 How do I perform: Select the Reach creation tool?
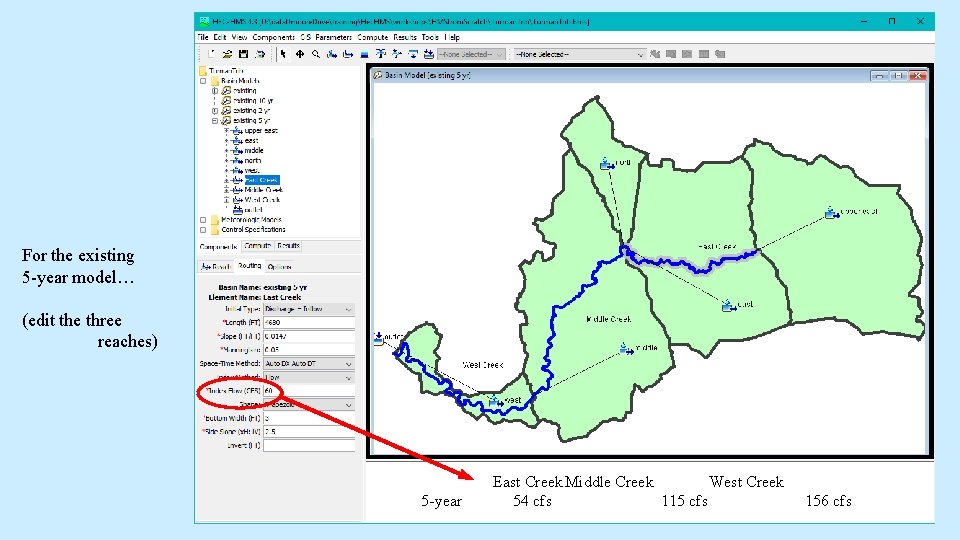pos(348,54)
